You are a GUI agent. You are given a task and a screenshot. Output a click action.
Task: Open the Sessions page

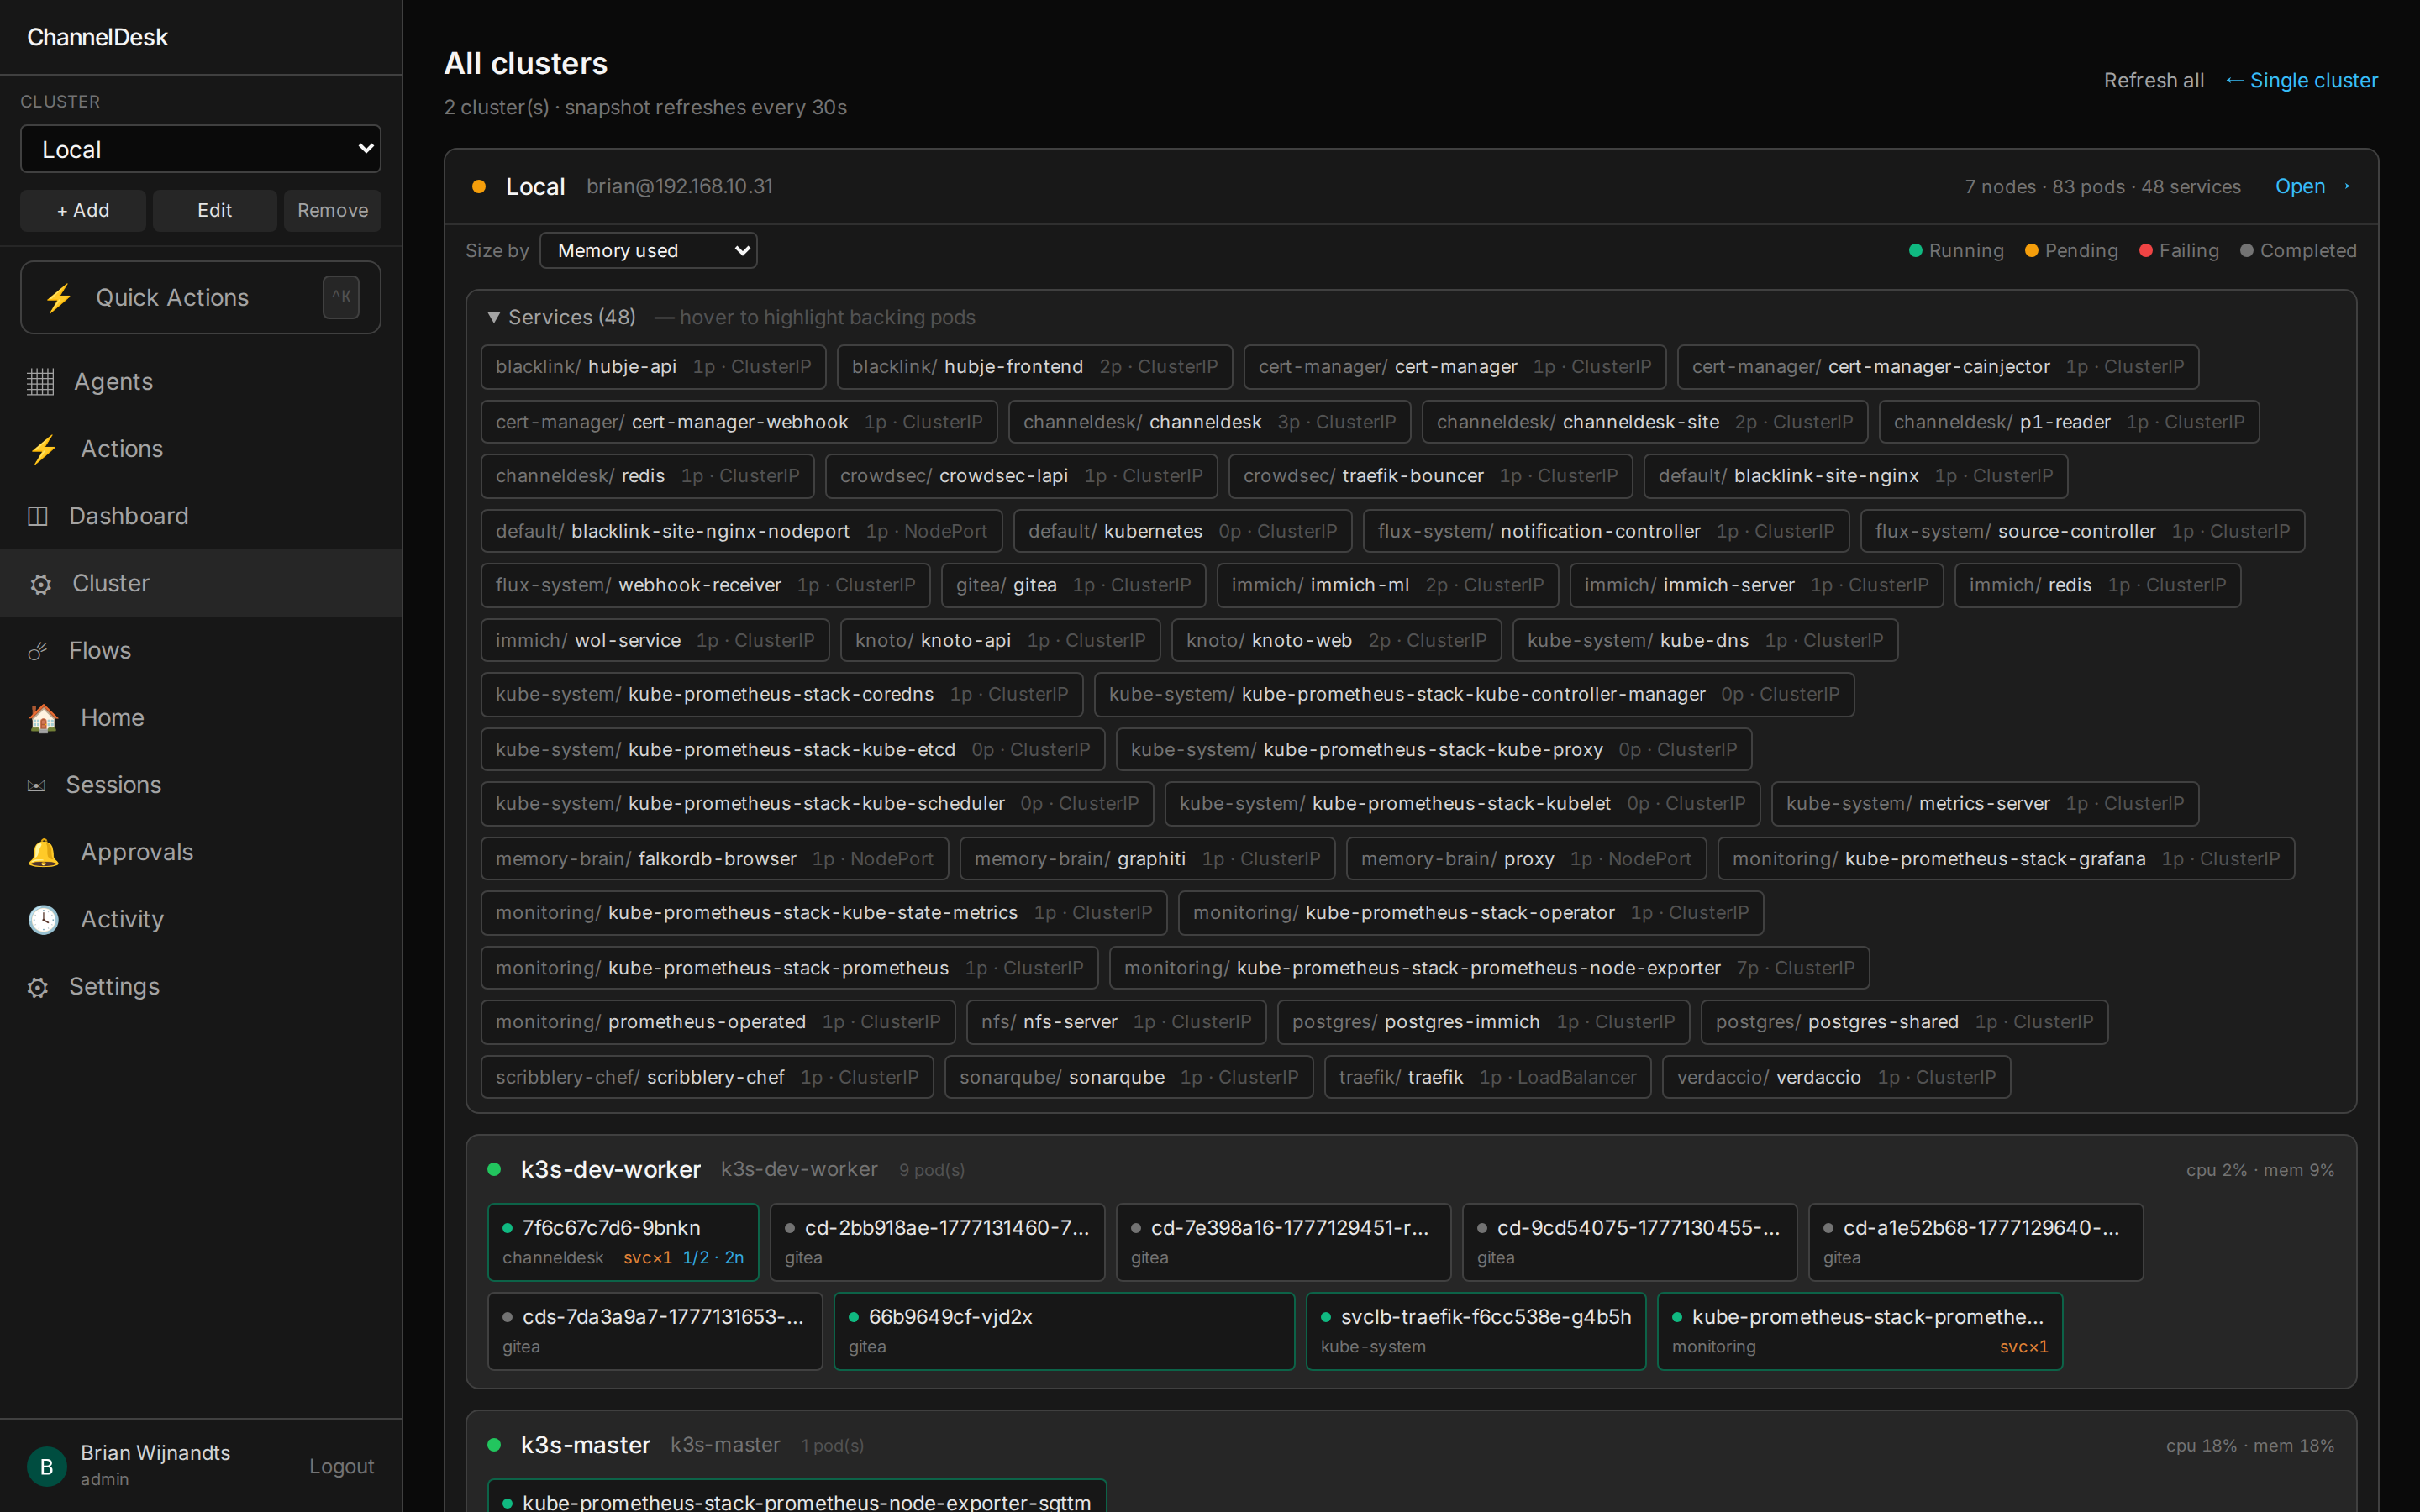click(201, 785)
